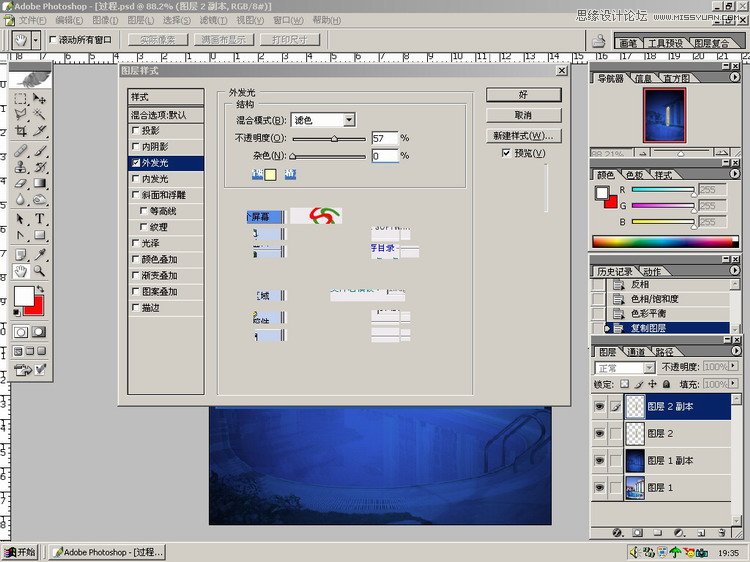Viewport: 750px width, 562px height.
Task: Open Layers panel flyout menu arrow
Action: click(x=735, y=351)
